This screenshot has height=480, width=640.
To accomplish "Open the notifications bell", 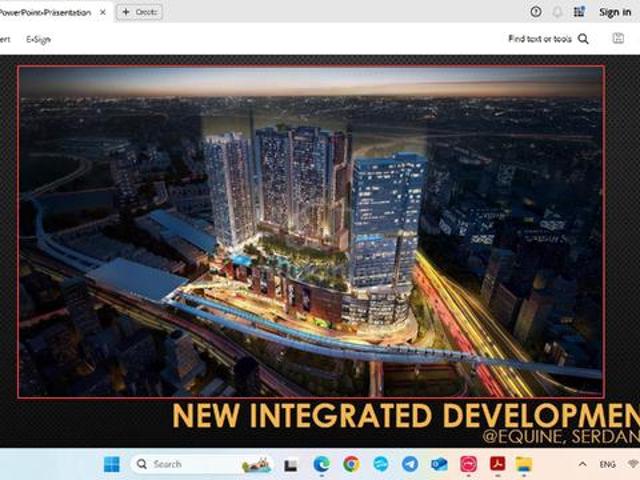I will (558, 12).
